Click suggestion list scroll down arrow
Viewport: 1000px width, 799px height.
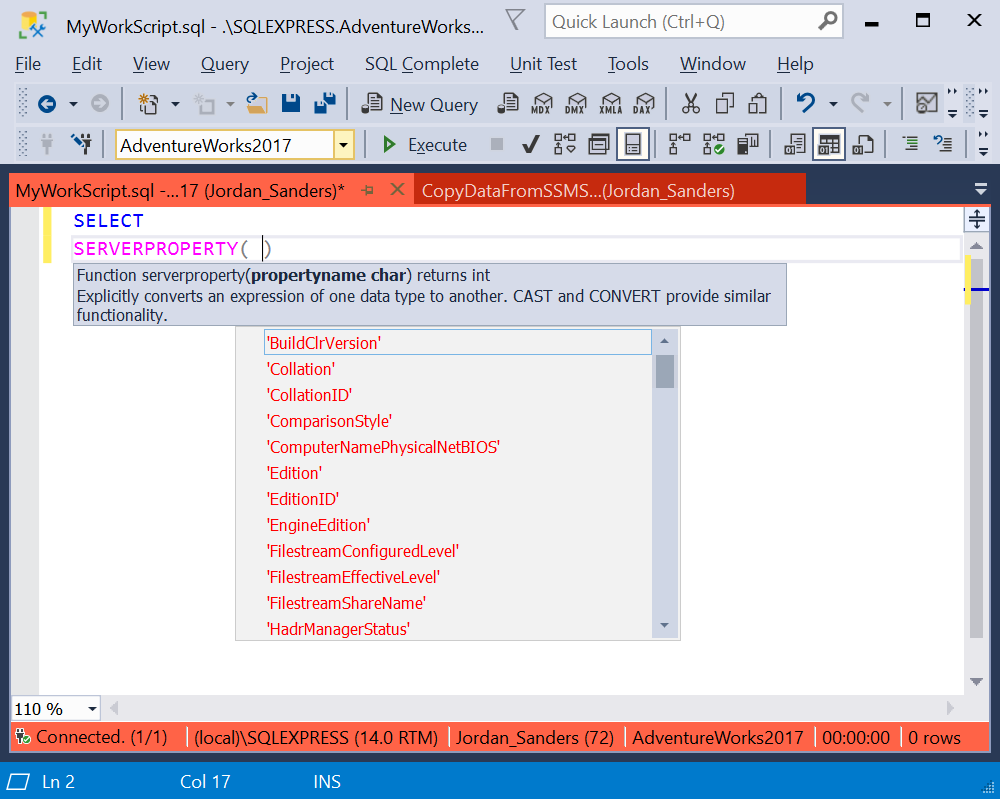click(665, 626)
